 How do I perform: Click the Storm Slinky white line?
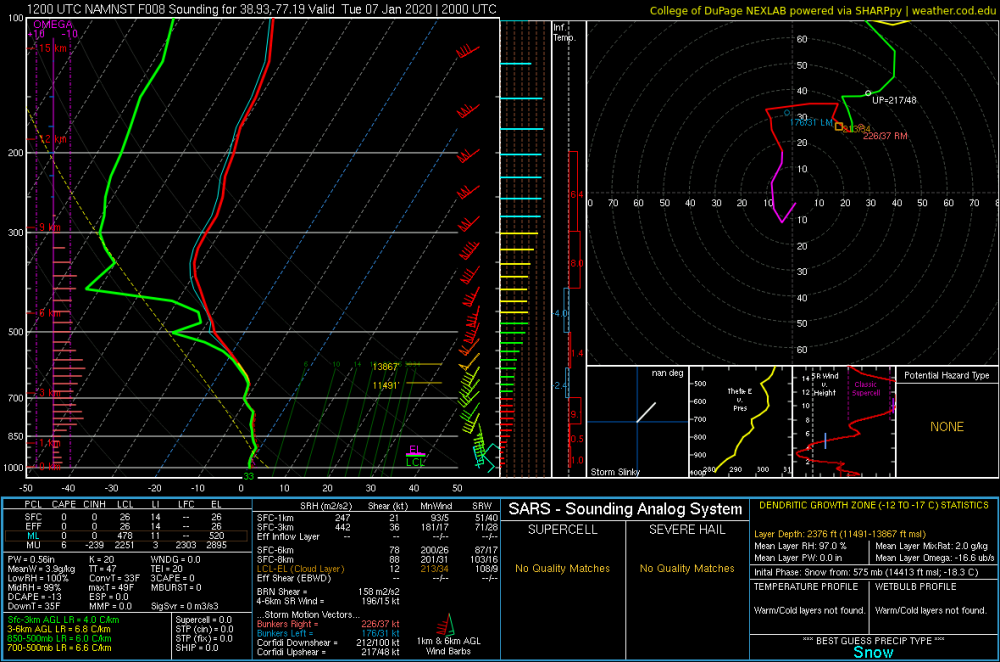[x=645, y=412]
